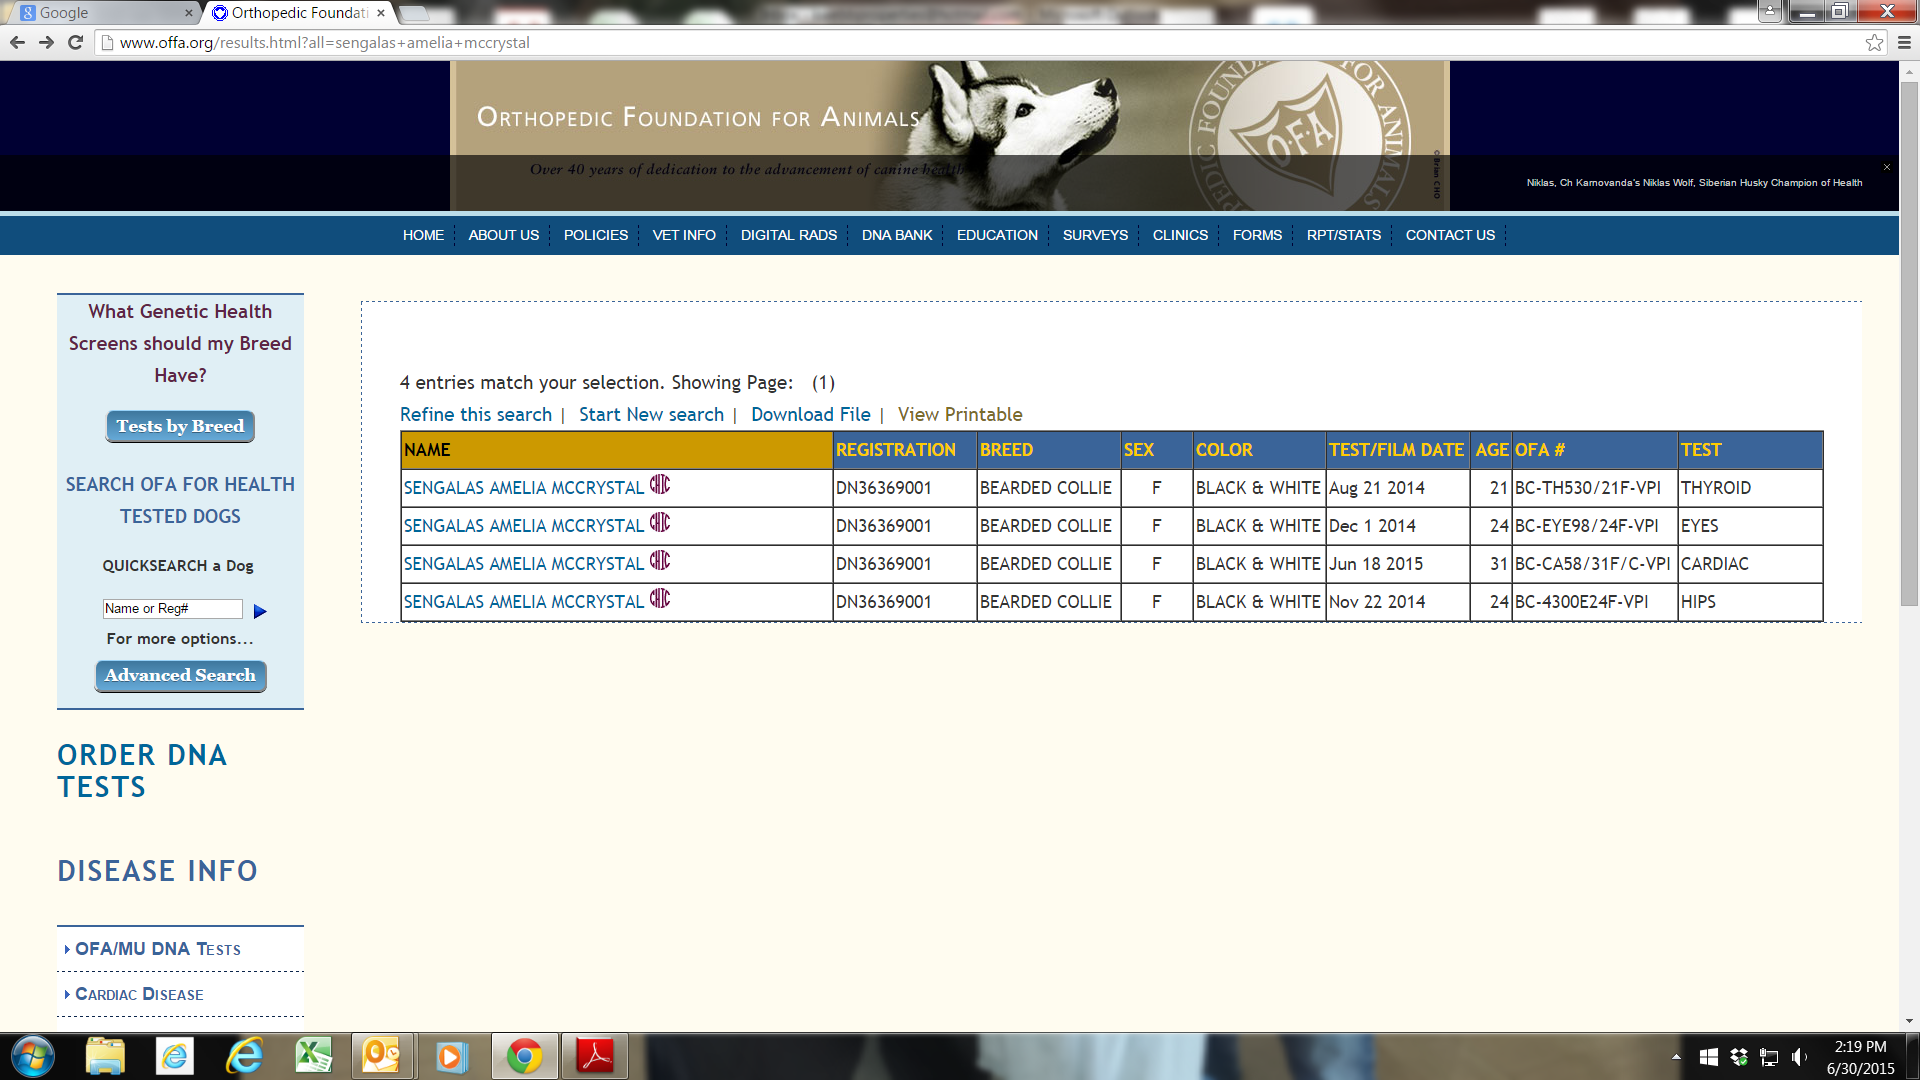The width and height of the screenshot is (1920, 1080).
Task: Click CHIC icon in the THYROID row
Action: click(x=660, y=485)
